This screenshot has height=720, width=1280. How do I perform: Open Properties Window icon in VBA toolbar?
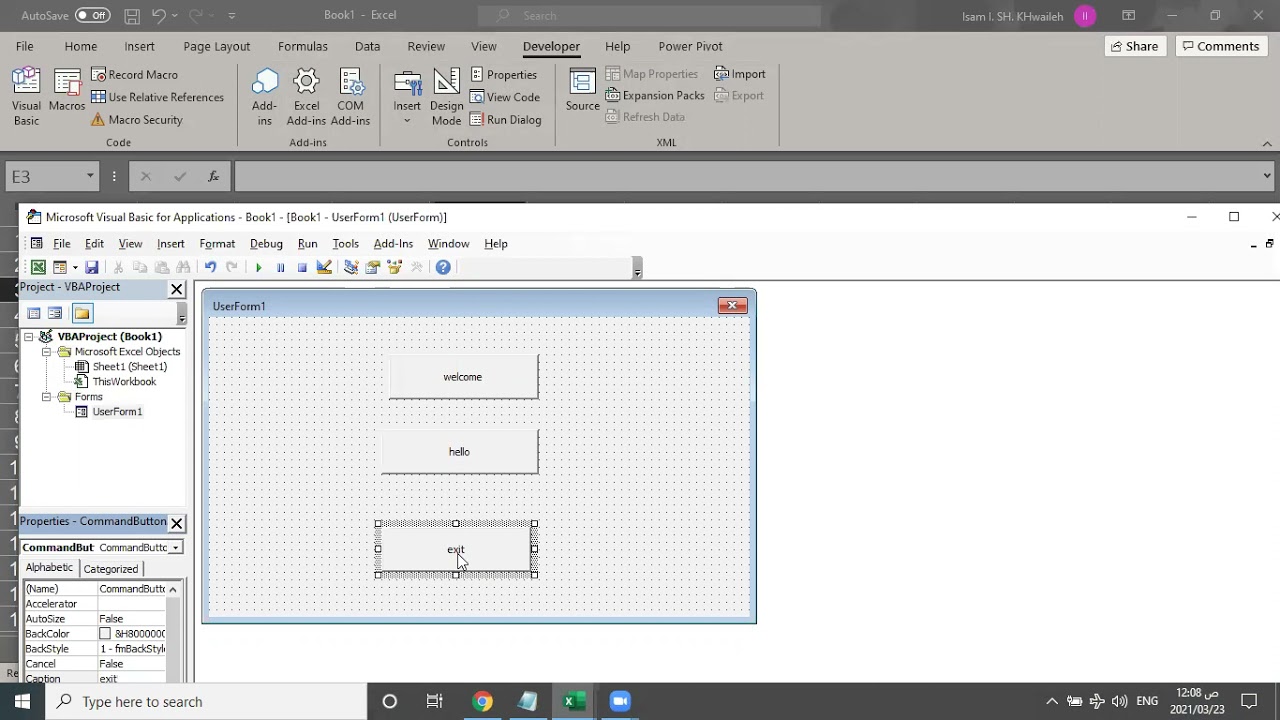pos(373,267)
